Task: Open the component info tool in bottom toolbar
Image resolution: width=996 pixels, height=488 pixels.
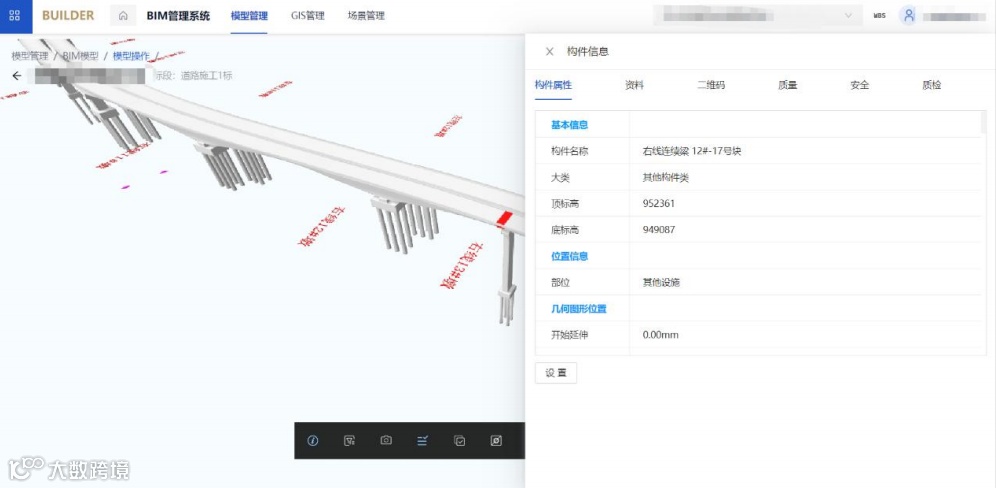Action: (313, 440)
